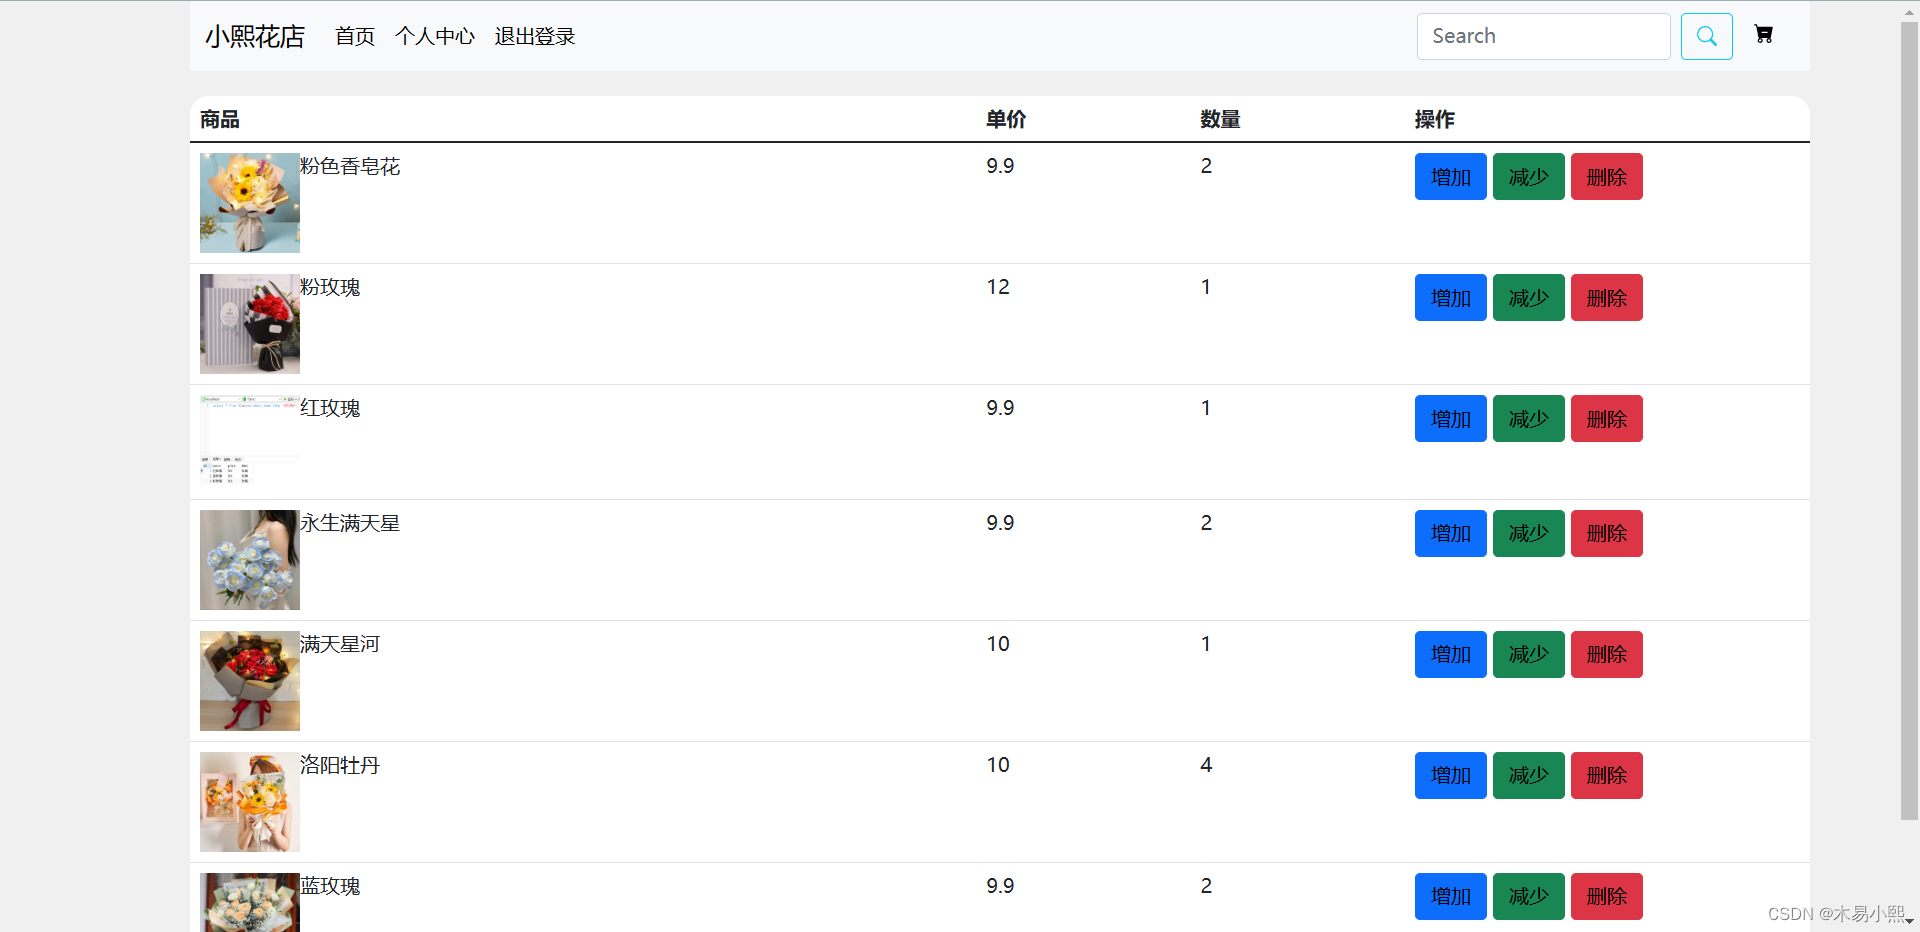Click the 商品 column header
1920x932 pixels.
[x=220, y=119]
